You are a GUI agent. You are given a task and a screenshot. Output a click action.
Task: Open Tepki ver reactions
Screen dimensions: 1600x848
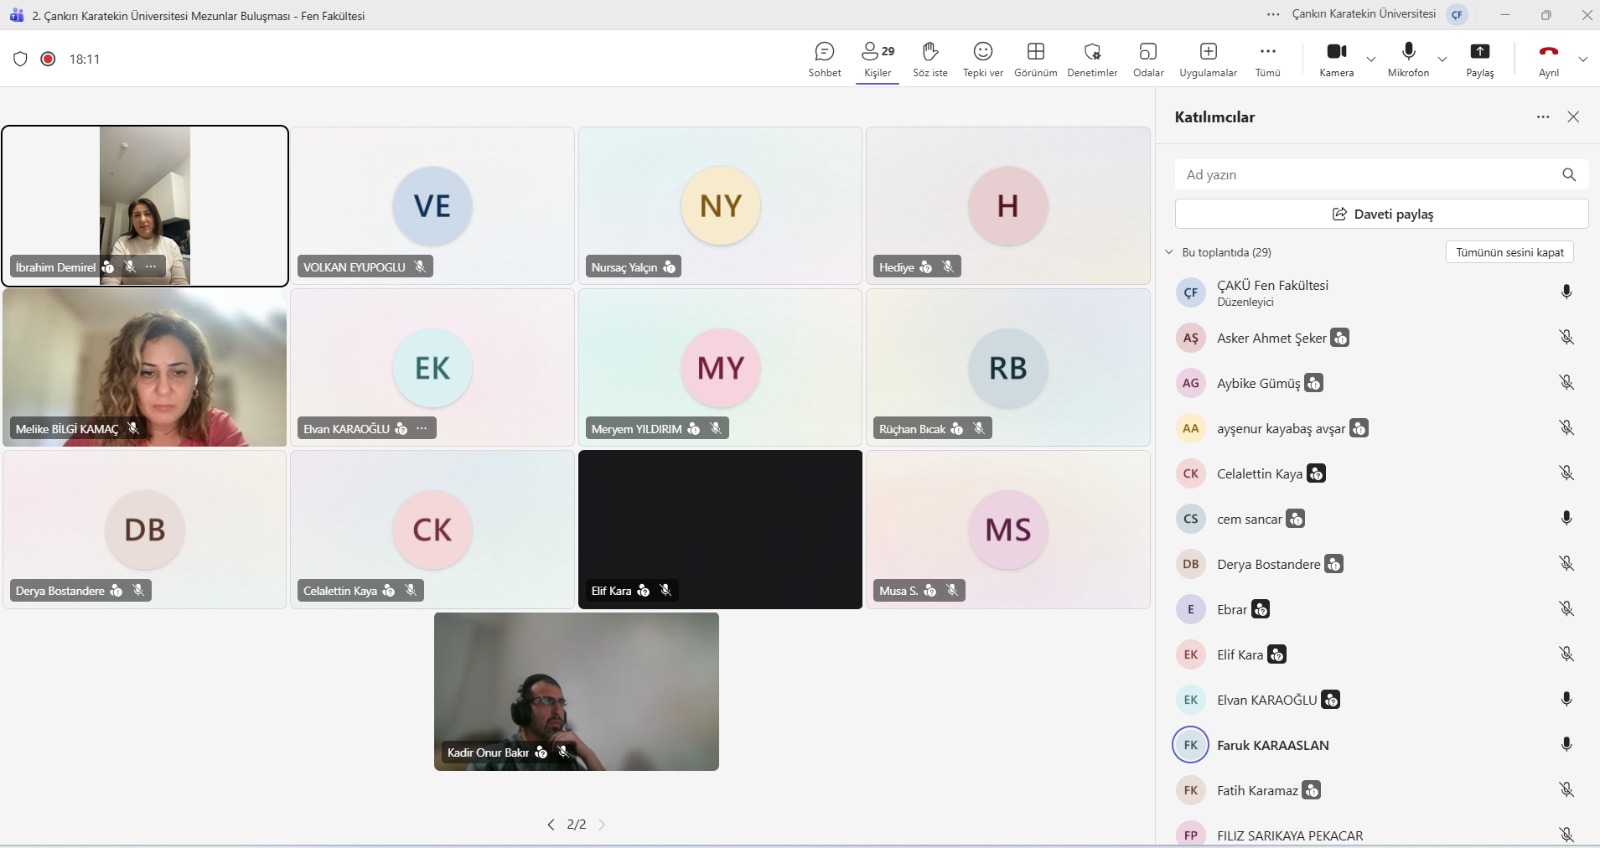(982, 58)
